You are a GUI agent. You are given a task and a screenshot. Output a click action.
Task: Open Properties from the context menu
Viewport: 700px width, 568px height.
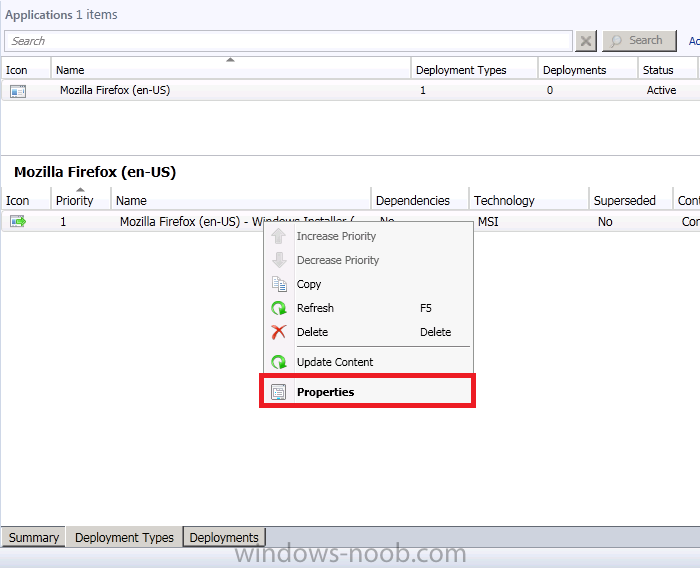click(x=367, y=392)
